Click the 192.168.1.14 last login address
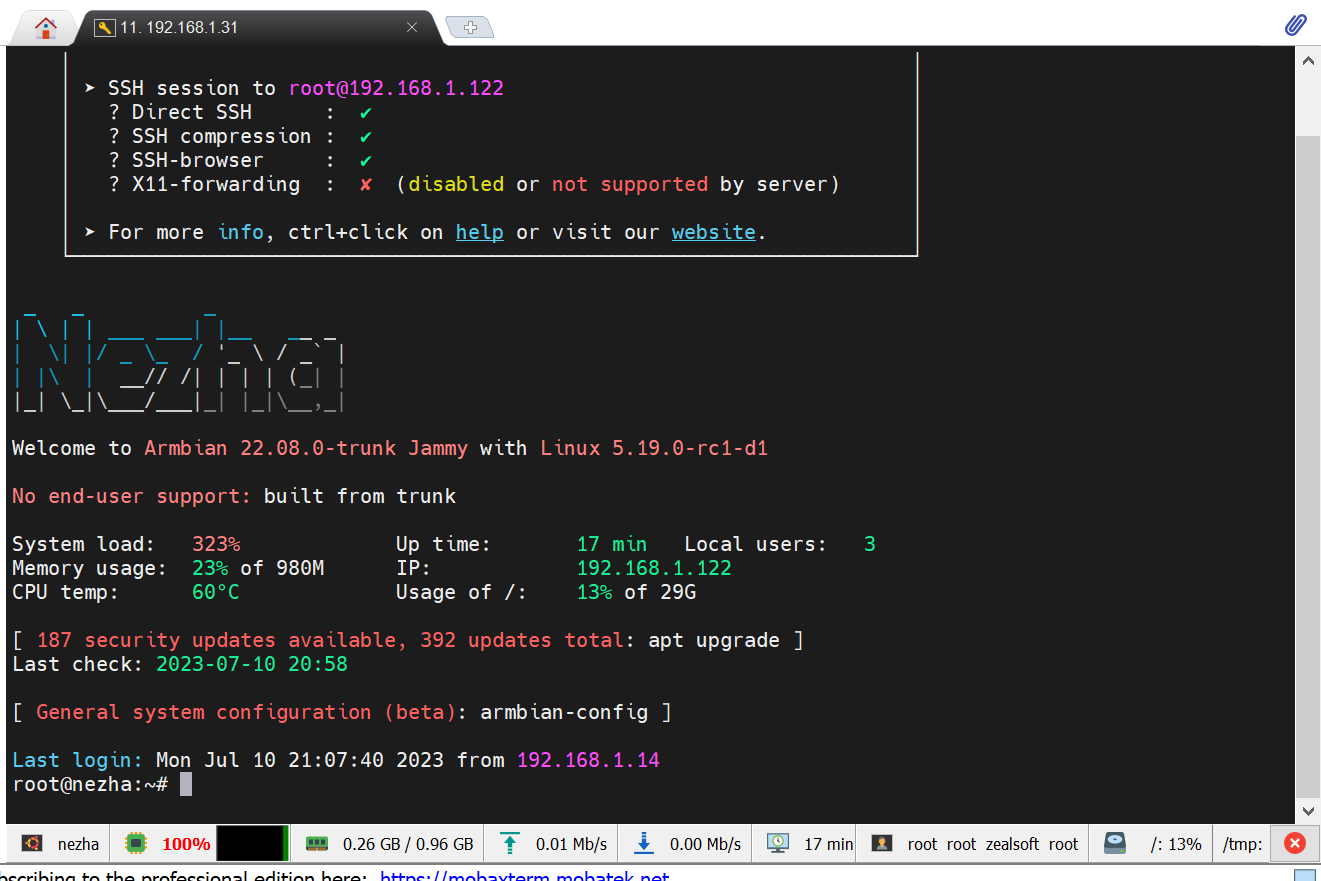The width and height of the screenshot is (1321, 881). tap(588, 760)
